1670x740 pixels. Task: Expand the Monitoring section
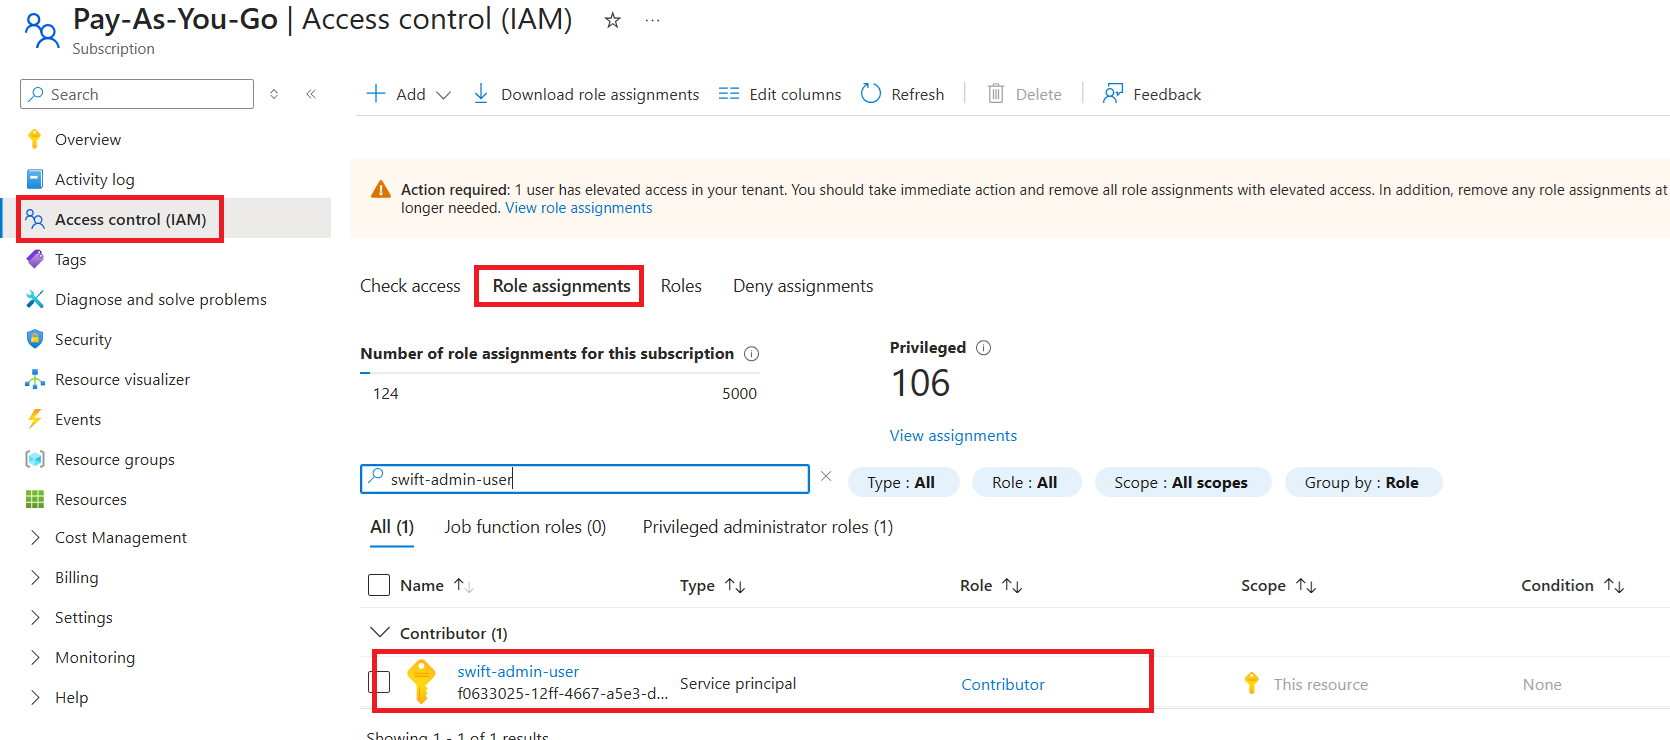(x=35, y=657)
